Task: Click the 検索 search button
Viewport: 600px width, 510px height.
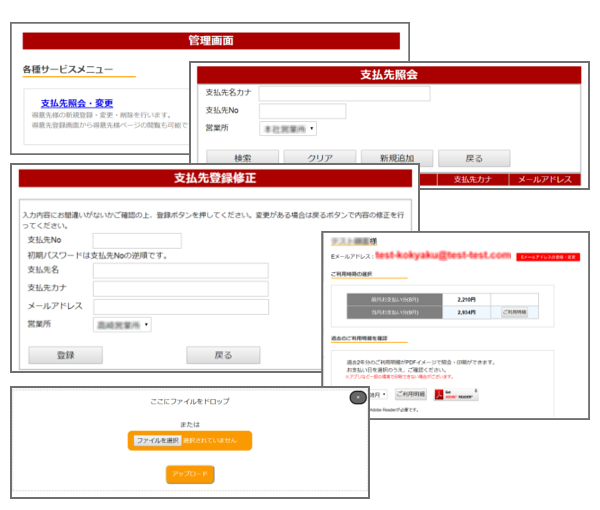Action: (242, 158)
